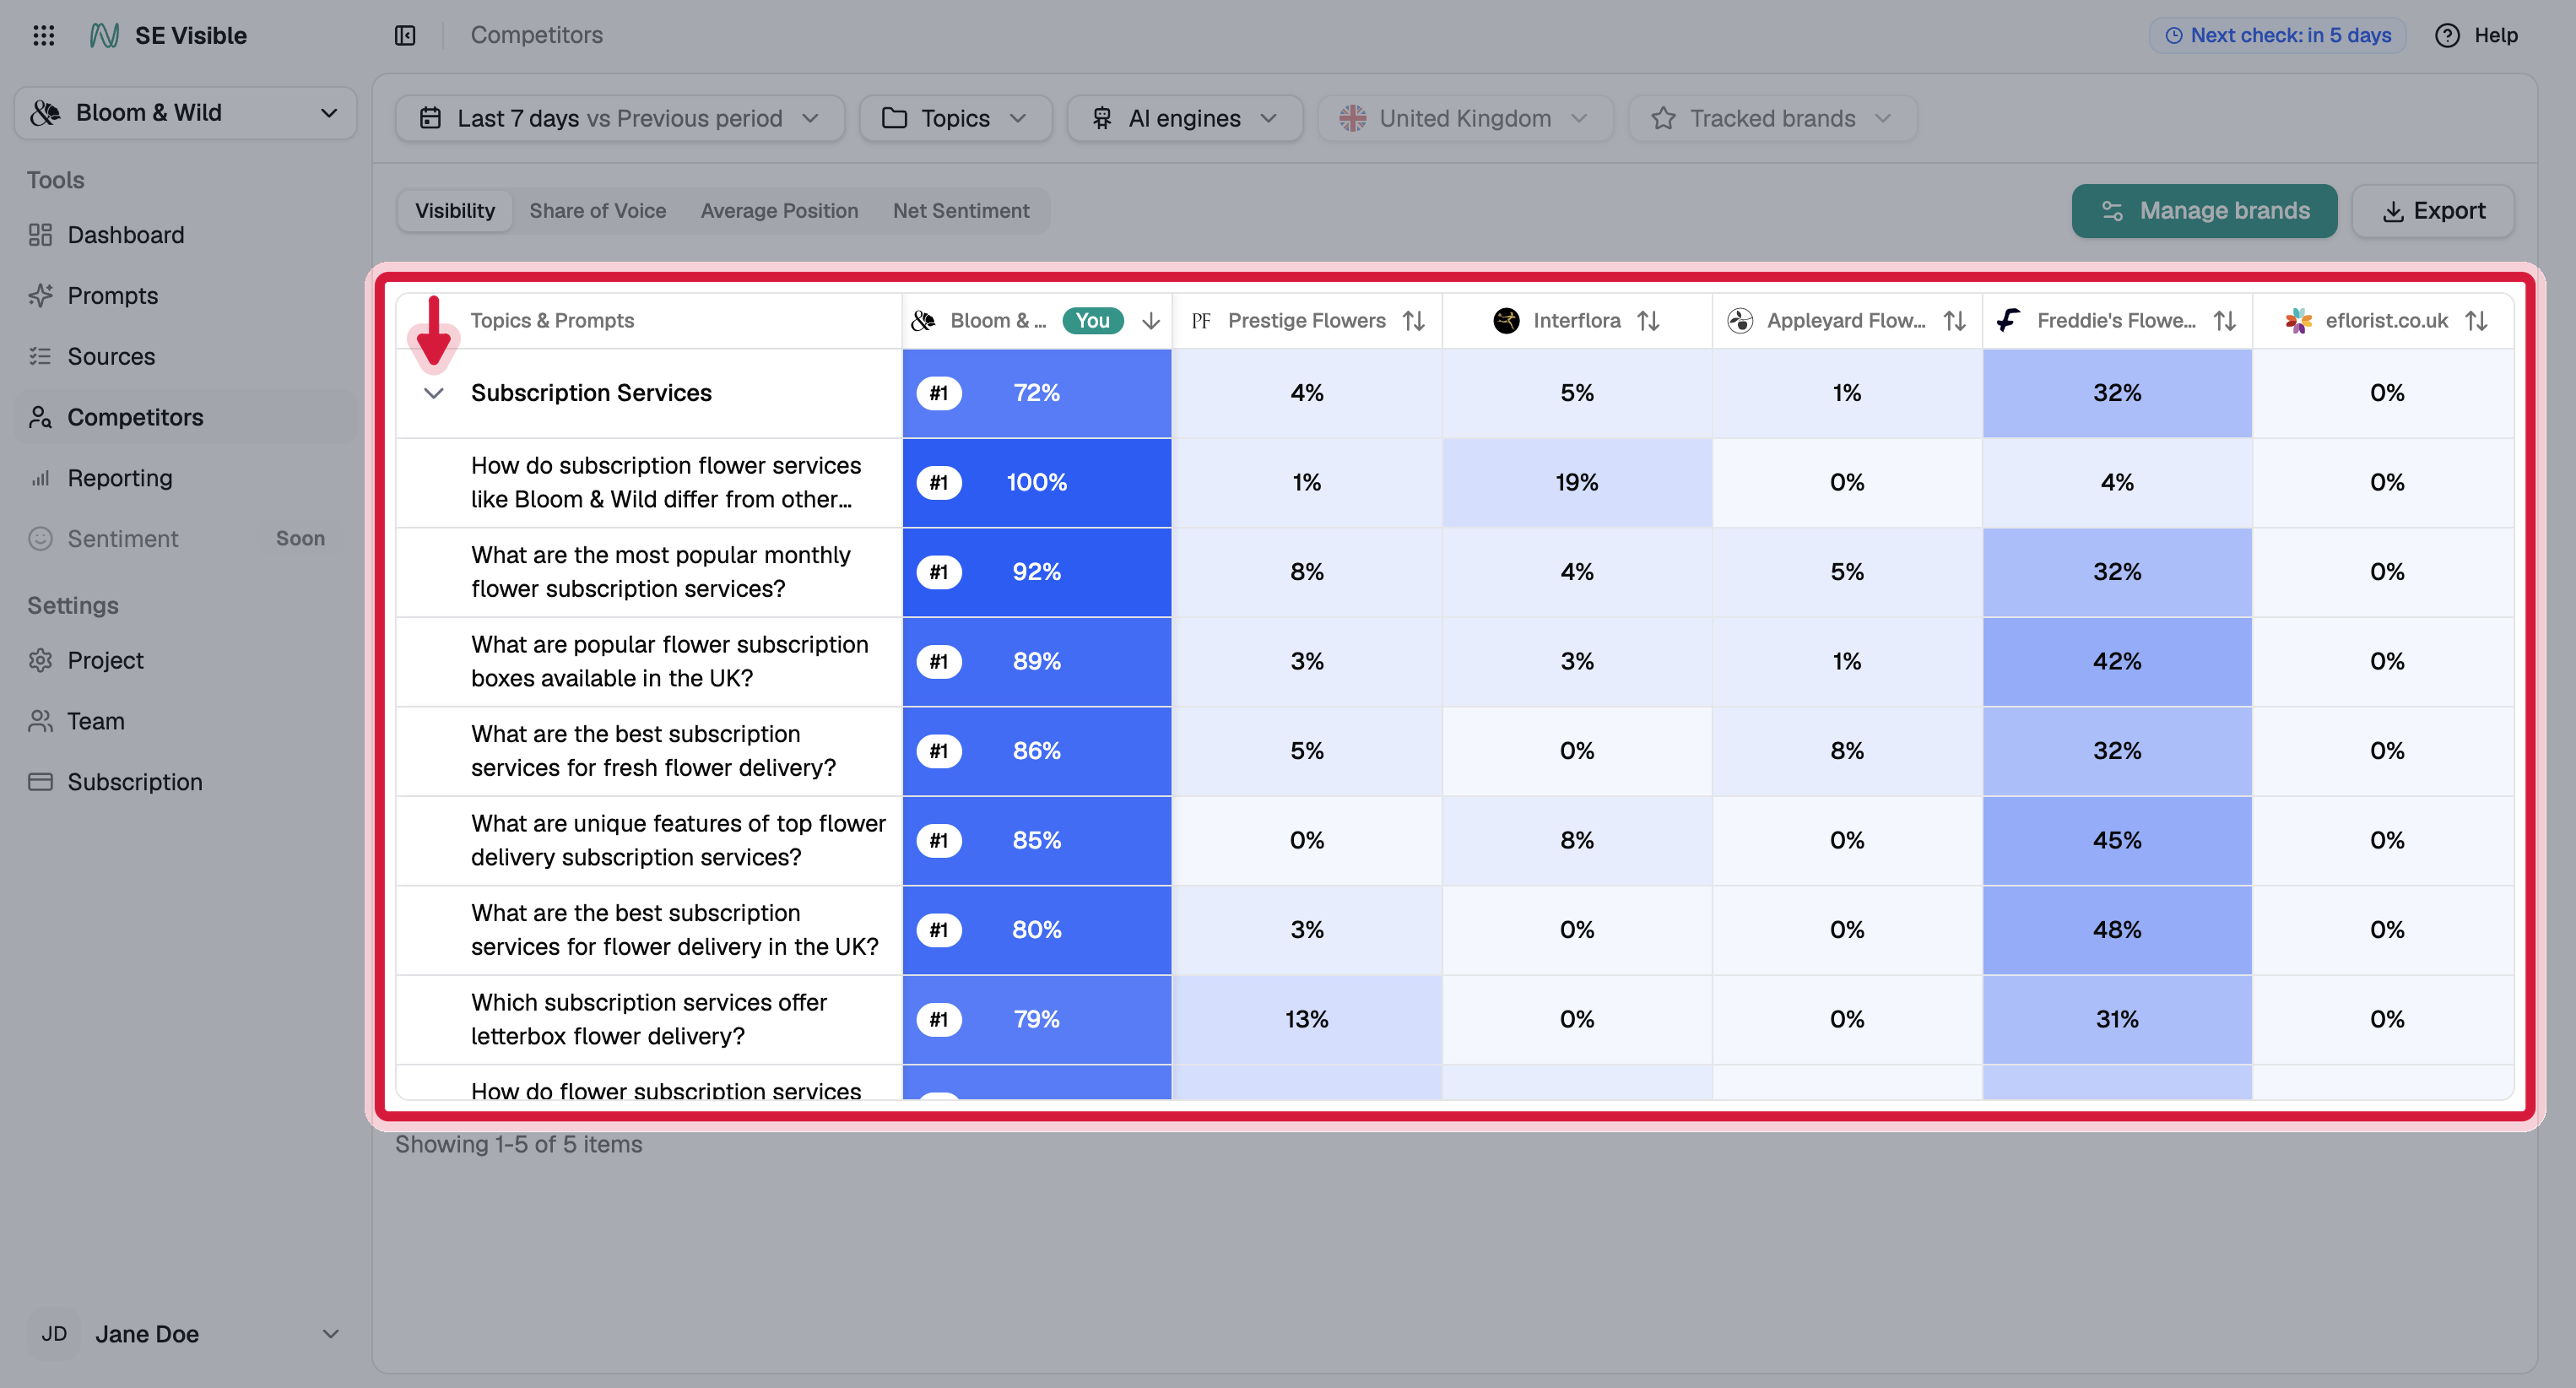This screenshot has height=1388, width=2576.
Task: Click the You badge in header
Action: pos(1092,320)
